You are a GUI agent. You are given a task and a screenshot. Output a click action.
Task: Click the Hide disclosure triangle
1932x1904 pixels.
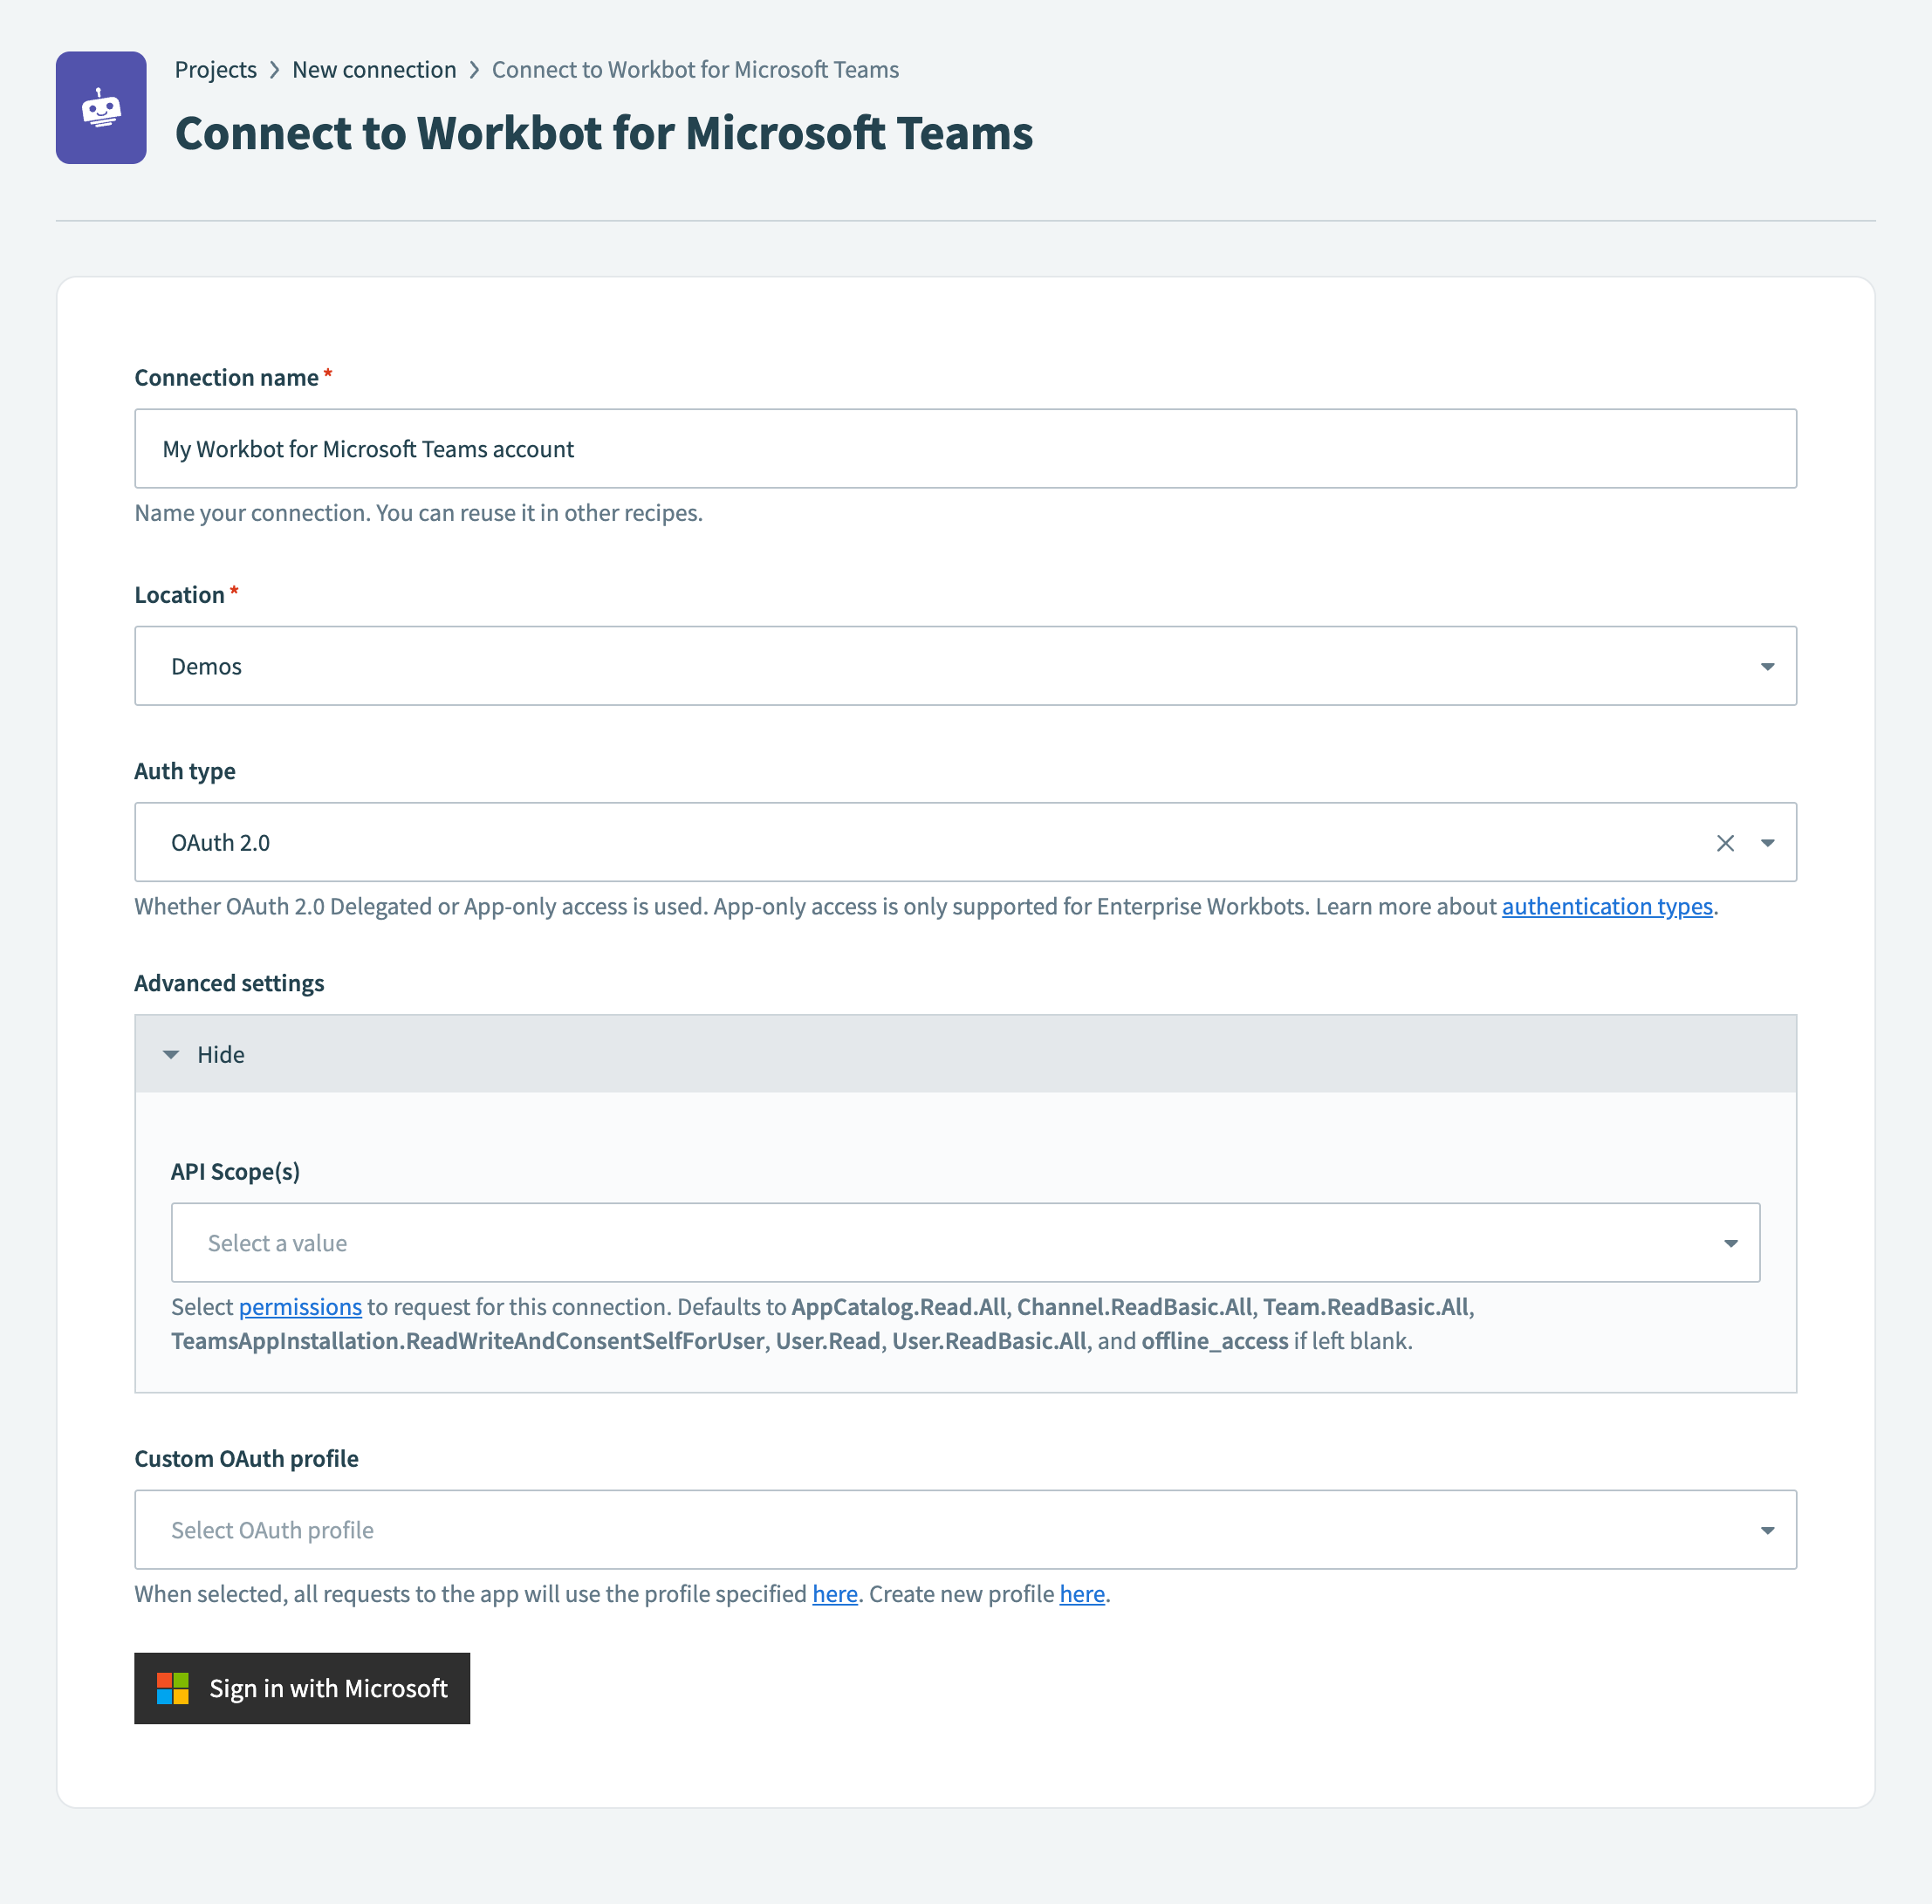coord(171,1054)
